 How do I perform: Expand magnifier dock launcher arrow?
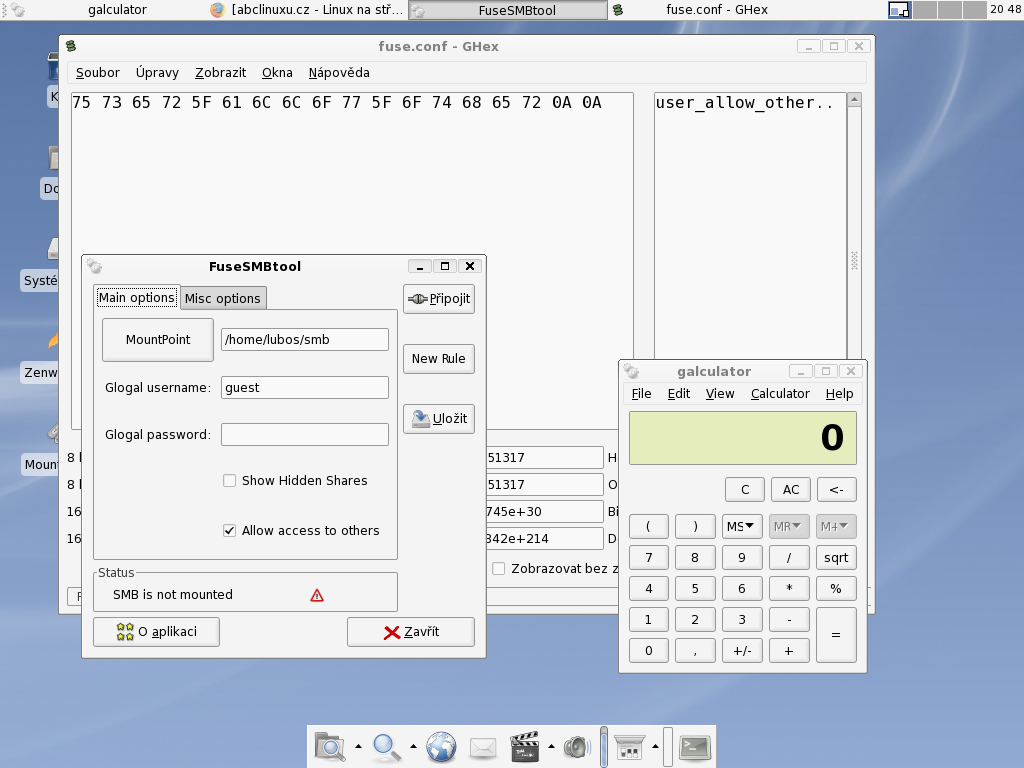click(x=413, y=746)
